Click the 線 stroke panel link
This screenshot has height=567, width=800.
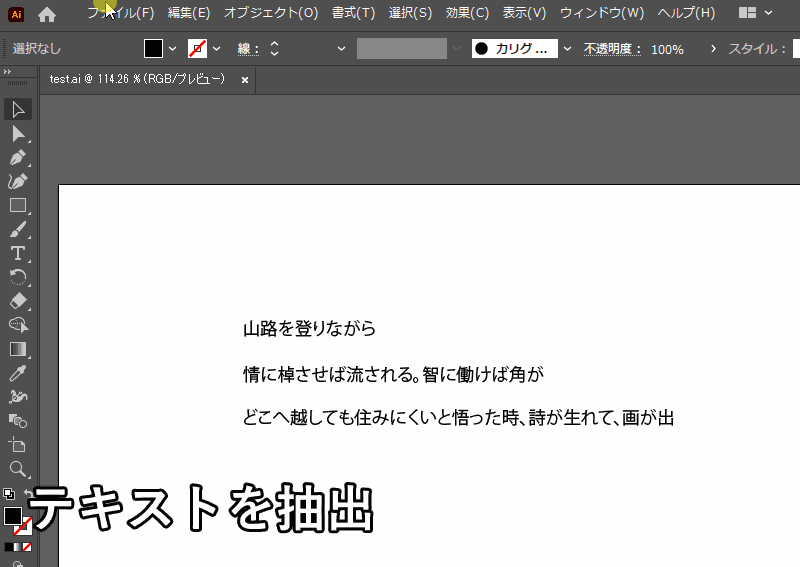coord(248,49)
